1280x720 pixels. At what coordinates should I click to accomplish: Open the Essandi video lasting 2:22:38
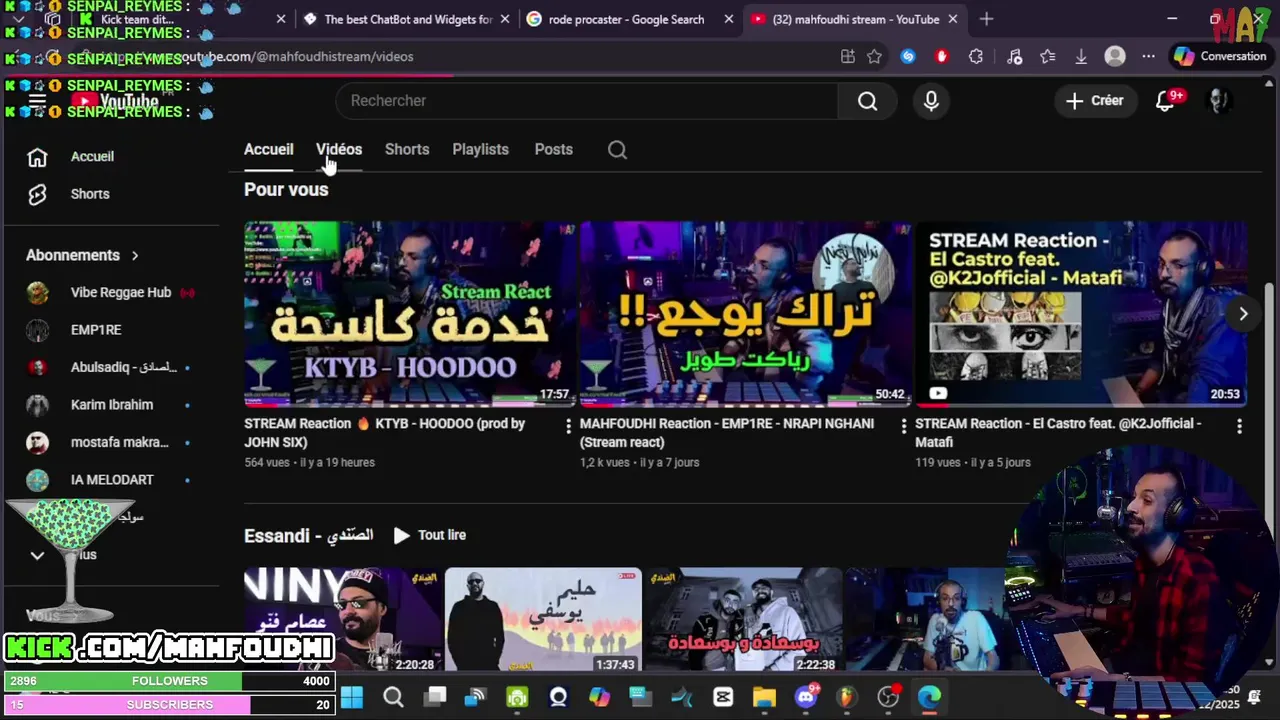[743, 620]
